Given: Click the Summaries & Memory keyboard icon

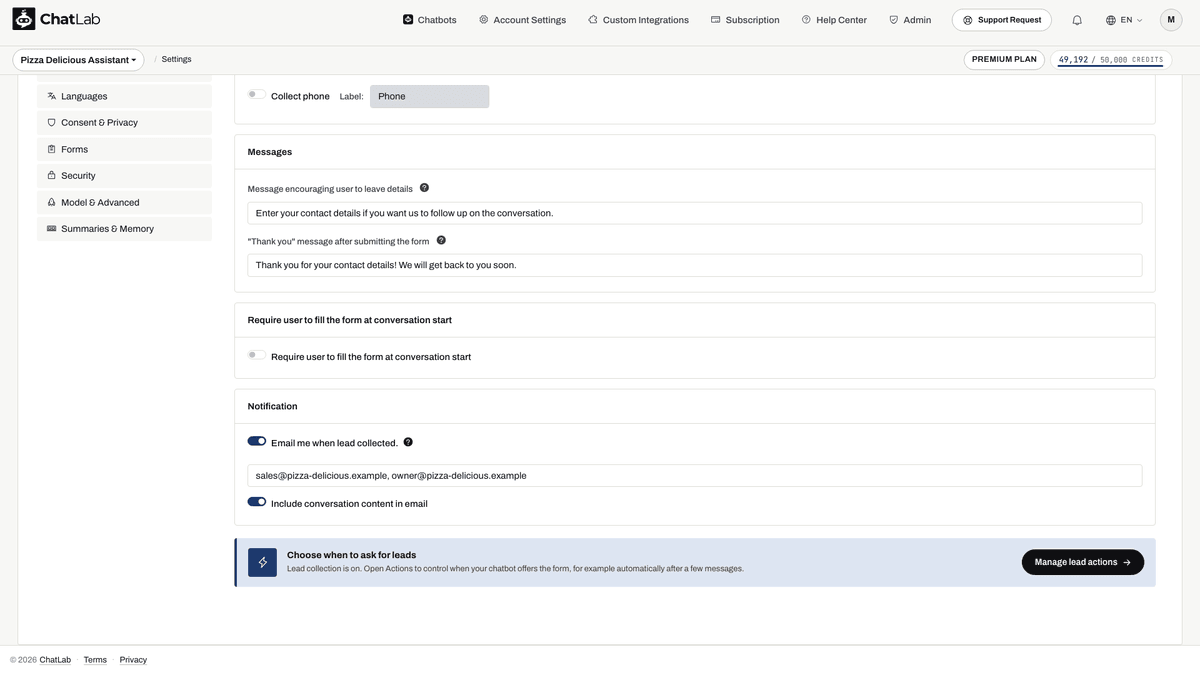Looking at the screenshot, I should click(x=52, y=228).
